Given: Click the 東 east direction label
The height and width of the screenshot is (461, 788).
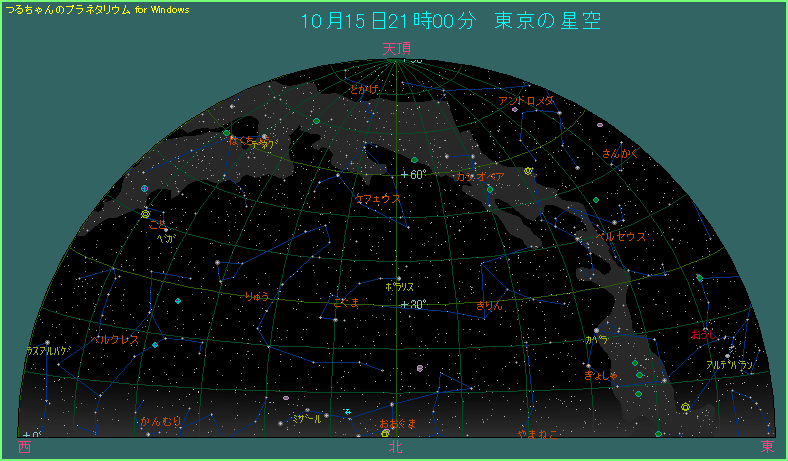Looking at the screenshot, I should [767, 447].
